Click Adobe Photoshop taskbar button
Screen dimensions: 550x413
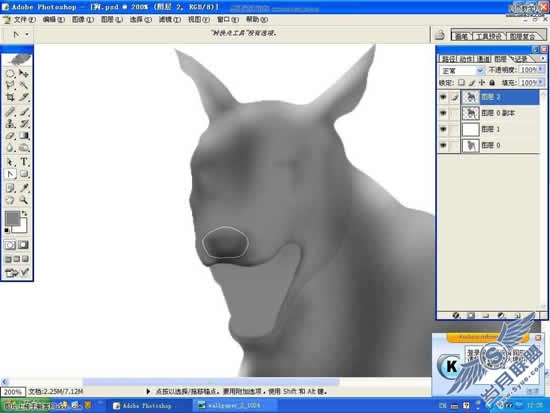tap(142, 406)
